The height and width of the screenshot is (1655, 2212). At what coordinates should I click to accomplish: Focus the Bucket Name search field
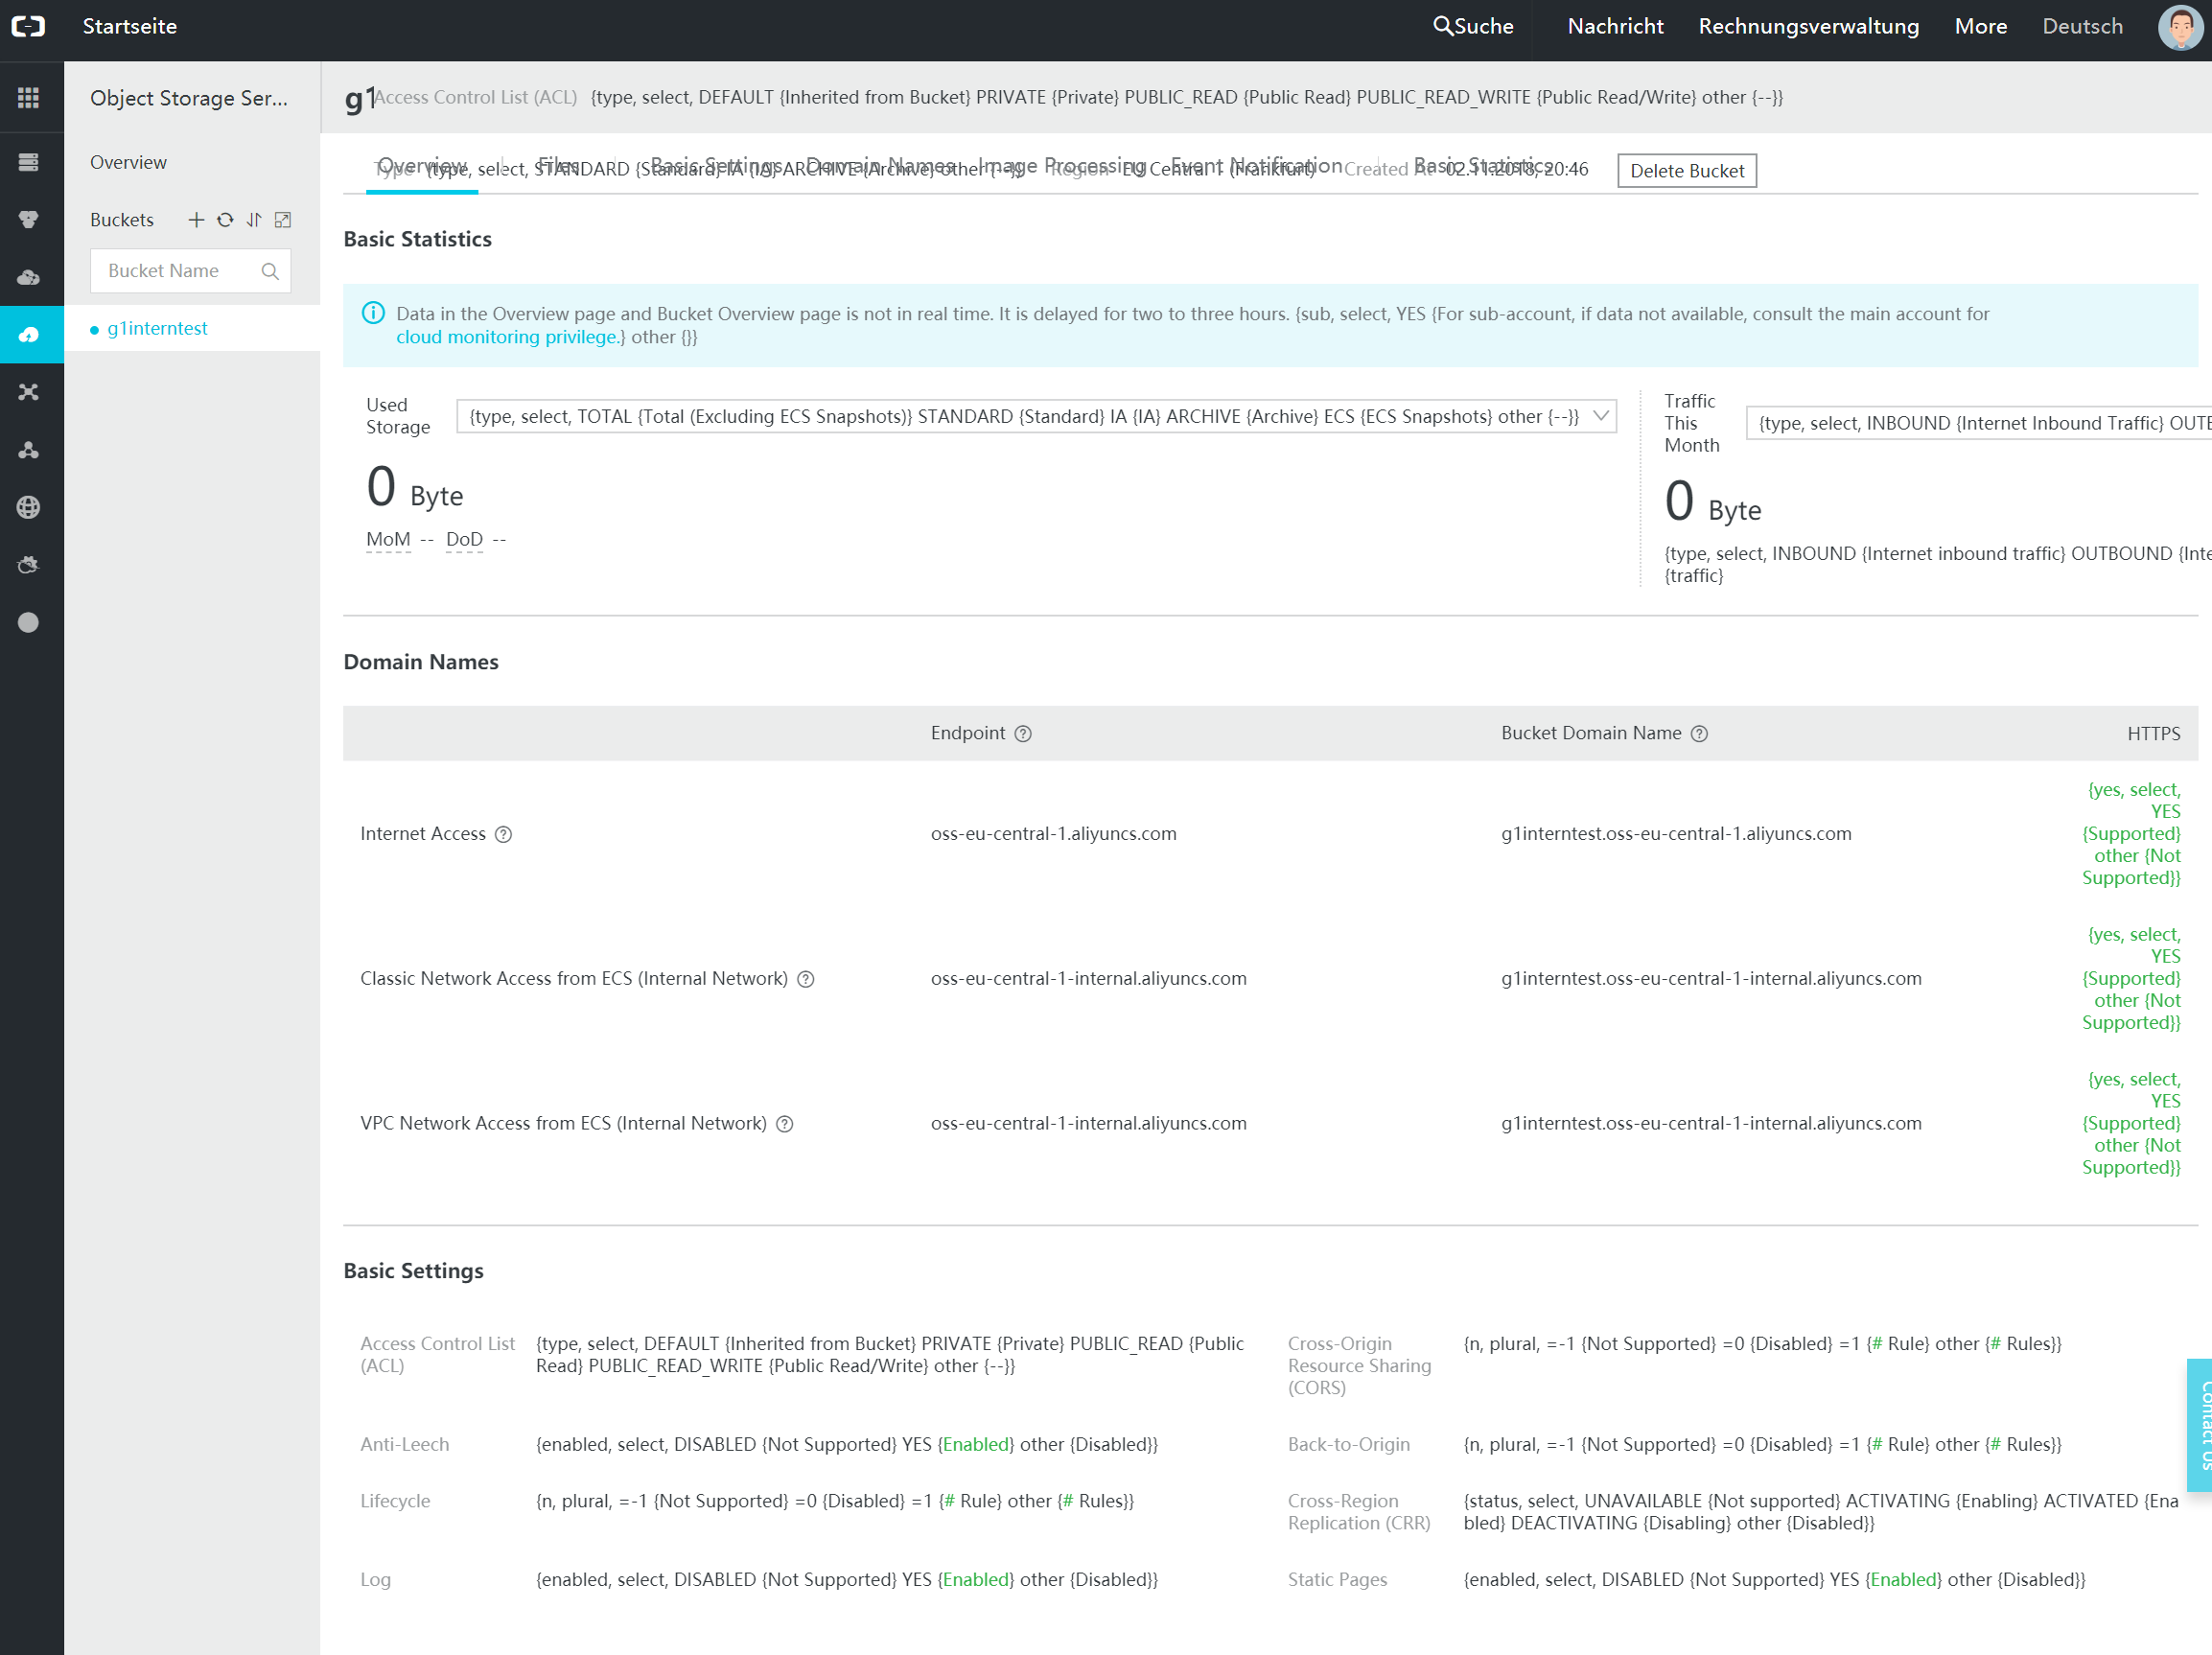pos(190,271)
